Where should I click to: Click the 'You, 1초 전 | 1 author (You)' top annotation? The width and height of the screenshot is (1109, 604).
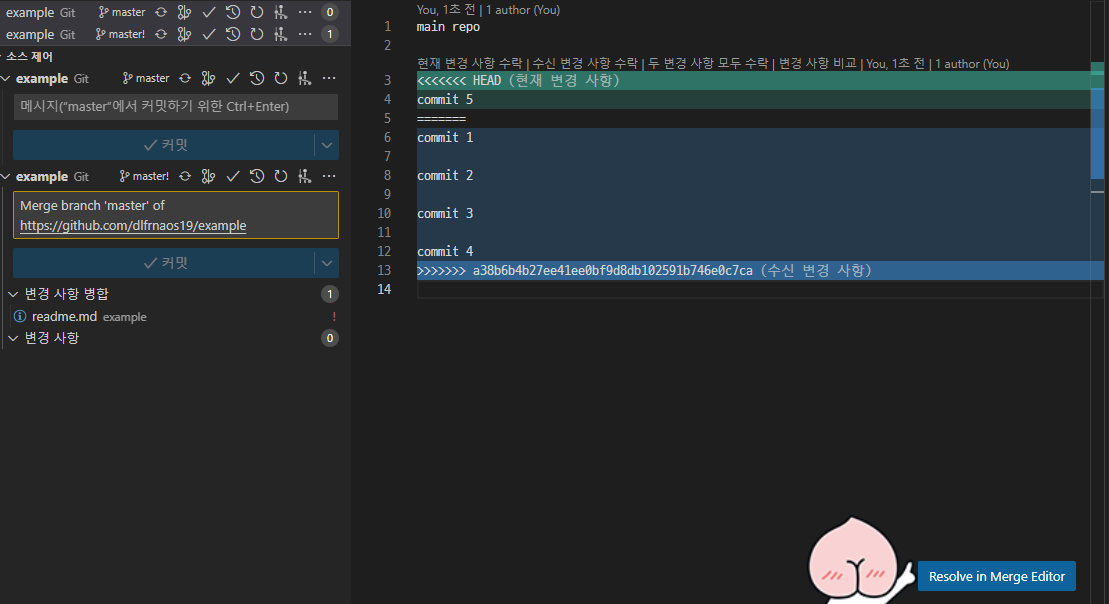[488, 10]
